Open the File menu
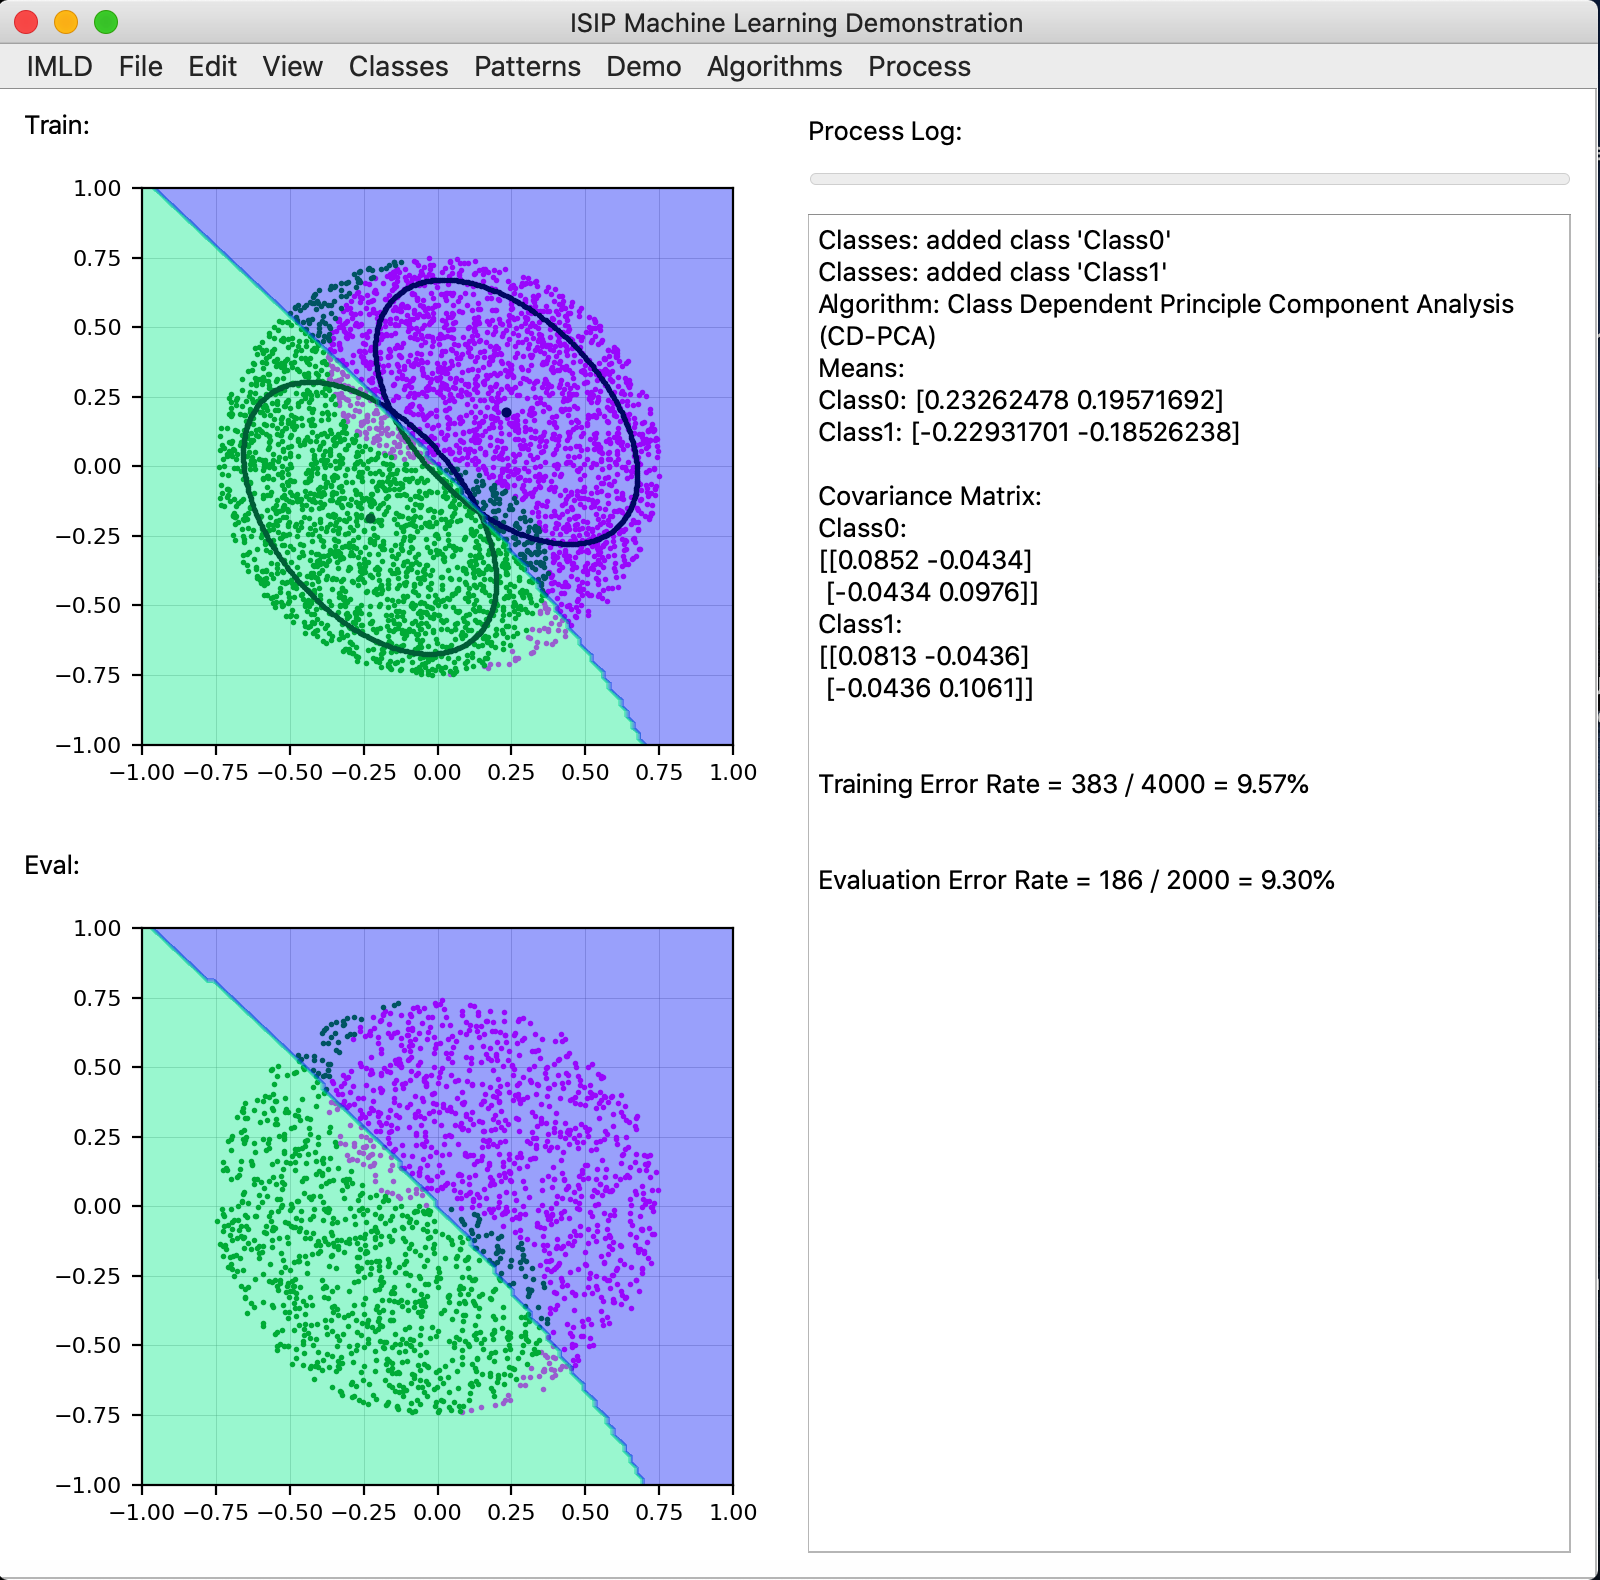Image resolution: width=1600 pixels, height=1580 pixels. coord(140,67)
